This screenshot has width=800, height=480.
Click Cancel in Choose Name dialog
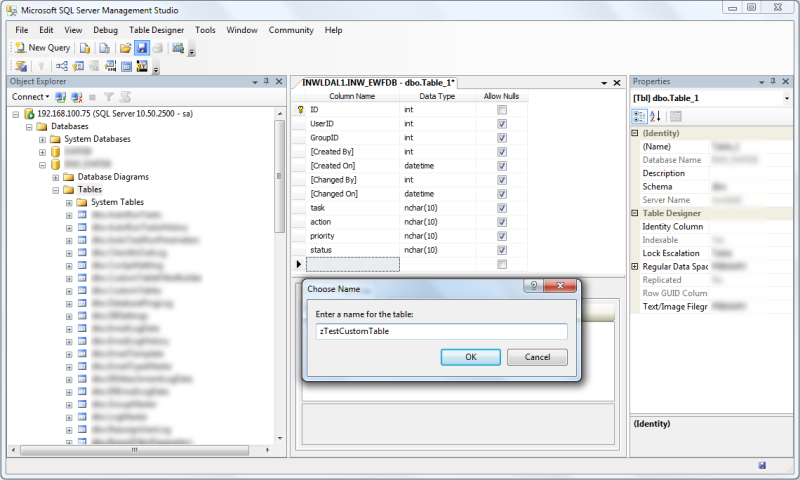[537, 357]
